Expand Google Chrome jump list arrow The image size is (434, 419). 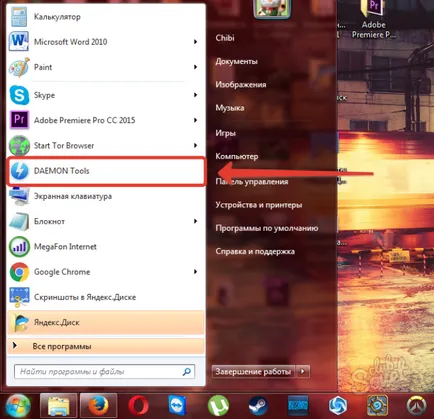(x=195, y=272)
